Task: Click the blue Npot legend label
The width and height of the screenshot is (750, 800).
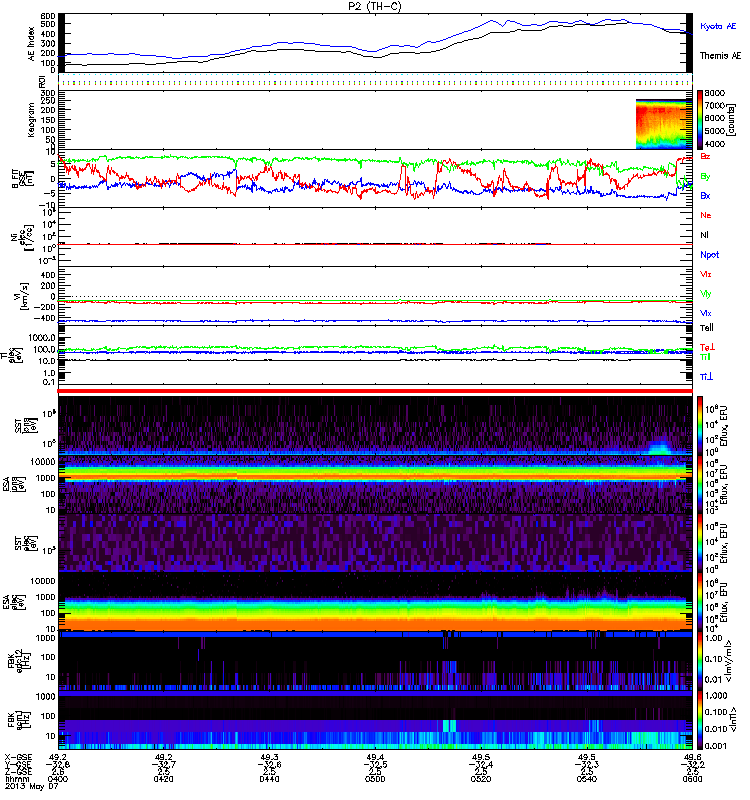Action: [x=708, y=254]
